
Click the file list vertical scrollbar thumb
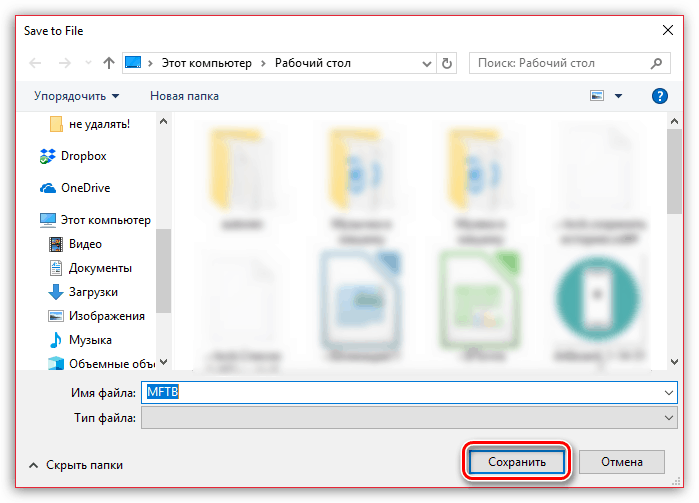point(674,172)
